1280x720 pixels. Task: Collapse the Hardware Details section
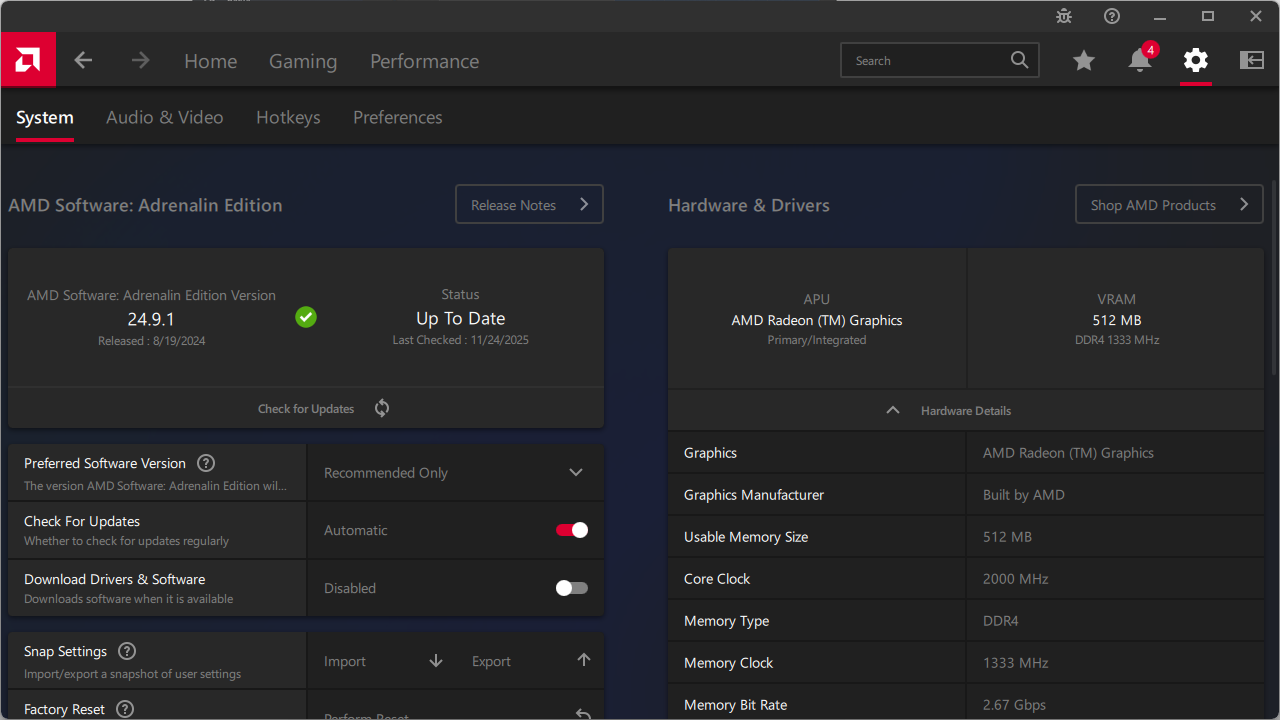click(893, 411)
